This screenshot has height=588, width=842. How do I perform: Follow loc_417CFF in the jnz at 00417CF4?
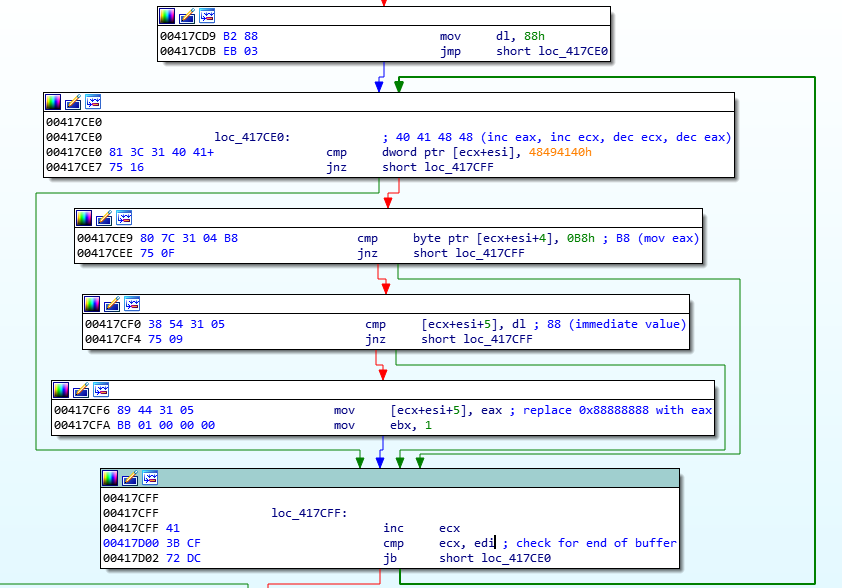click(498, 339)
